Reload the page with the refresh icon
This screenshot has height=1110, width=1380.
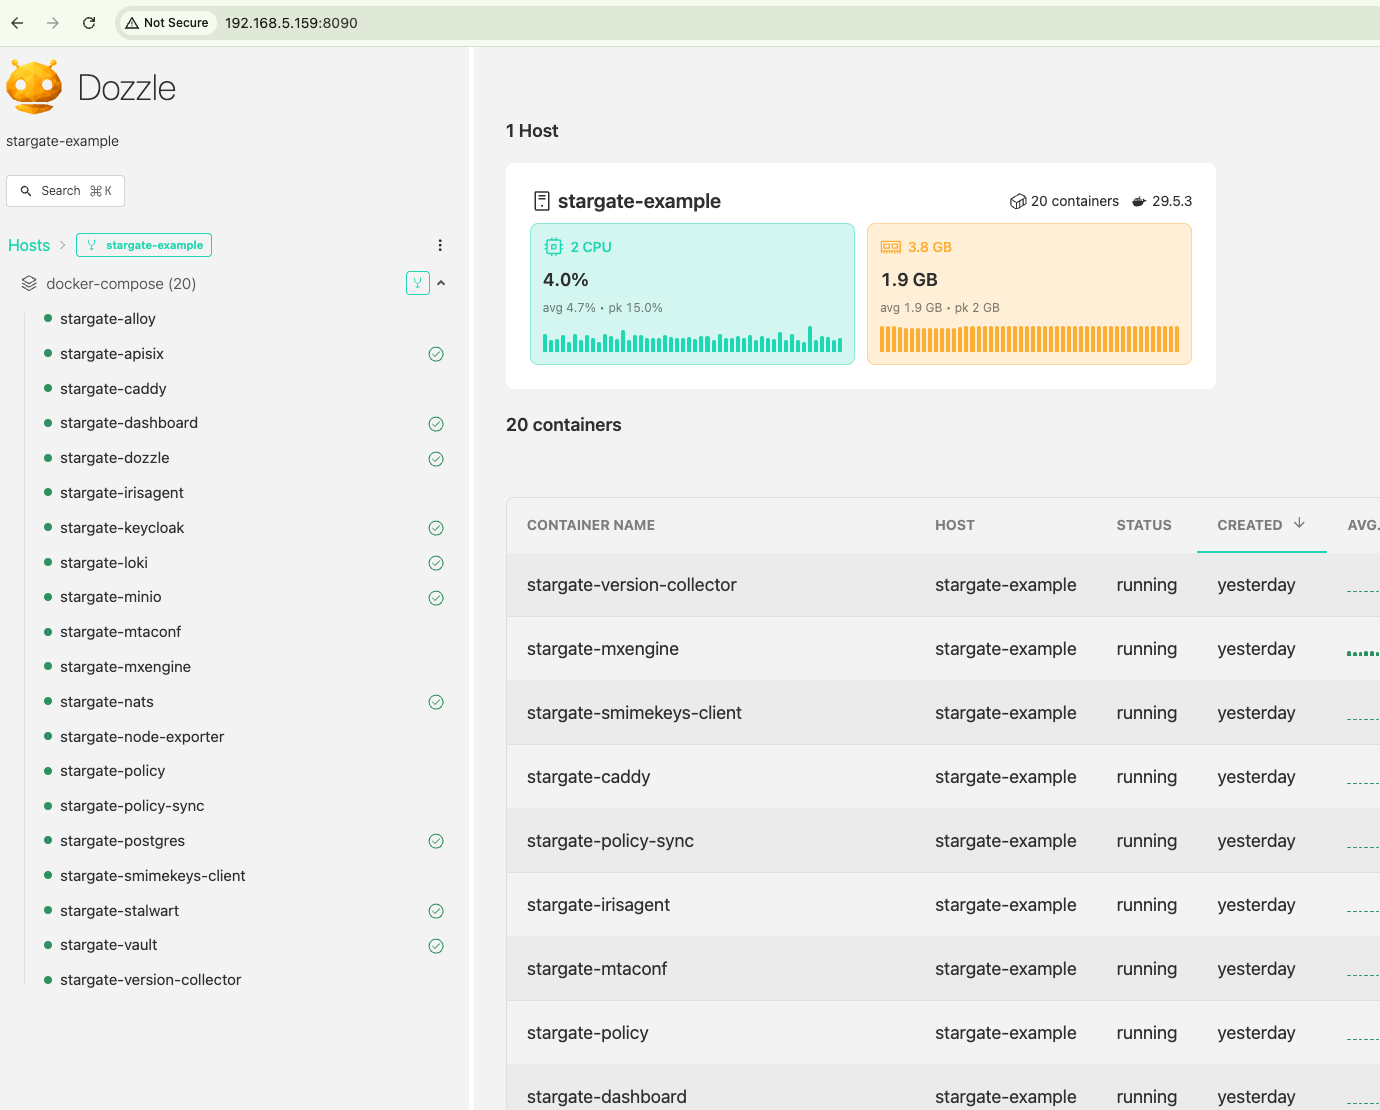[x=89, y=23]
